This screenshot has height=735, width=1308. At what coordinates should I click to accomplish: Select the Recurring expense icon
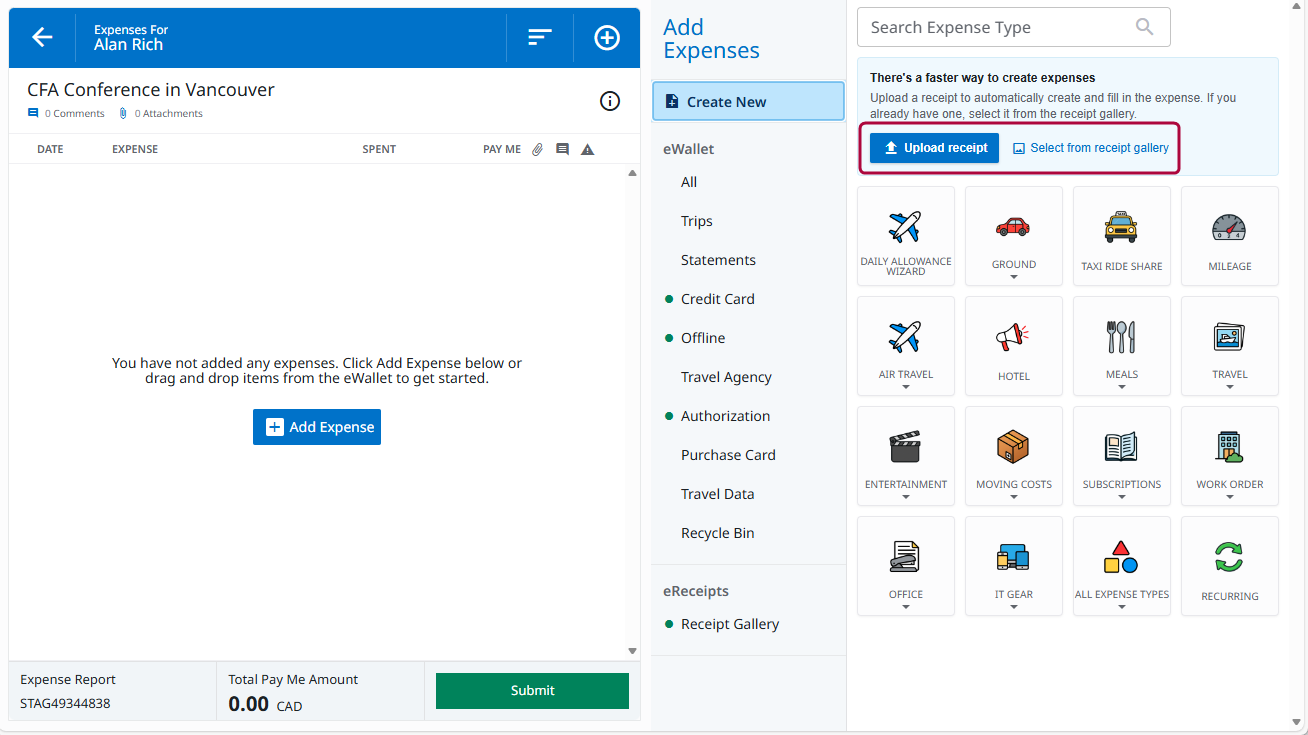(x=1229, y=560)
